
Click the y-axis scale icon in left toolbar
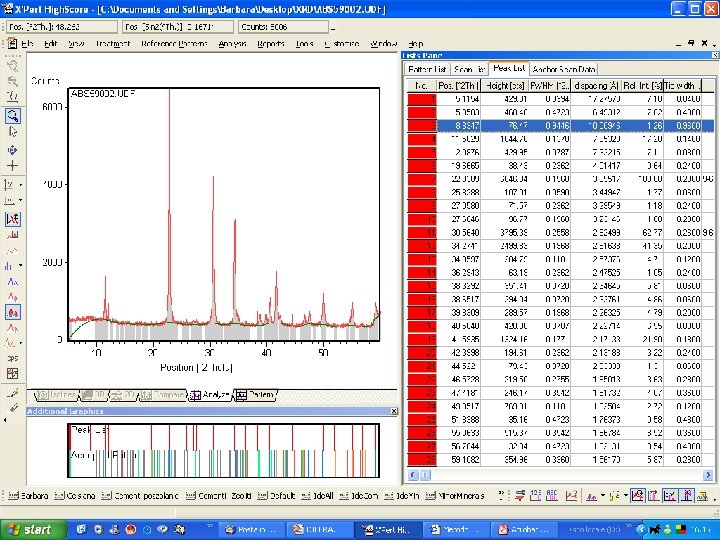coord(9,185)
